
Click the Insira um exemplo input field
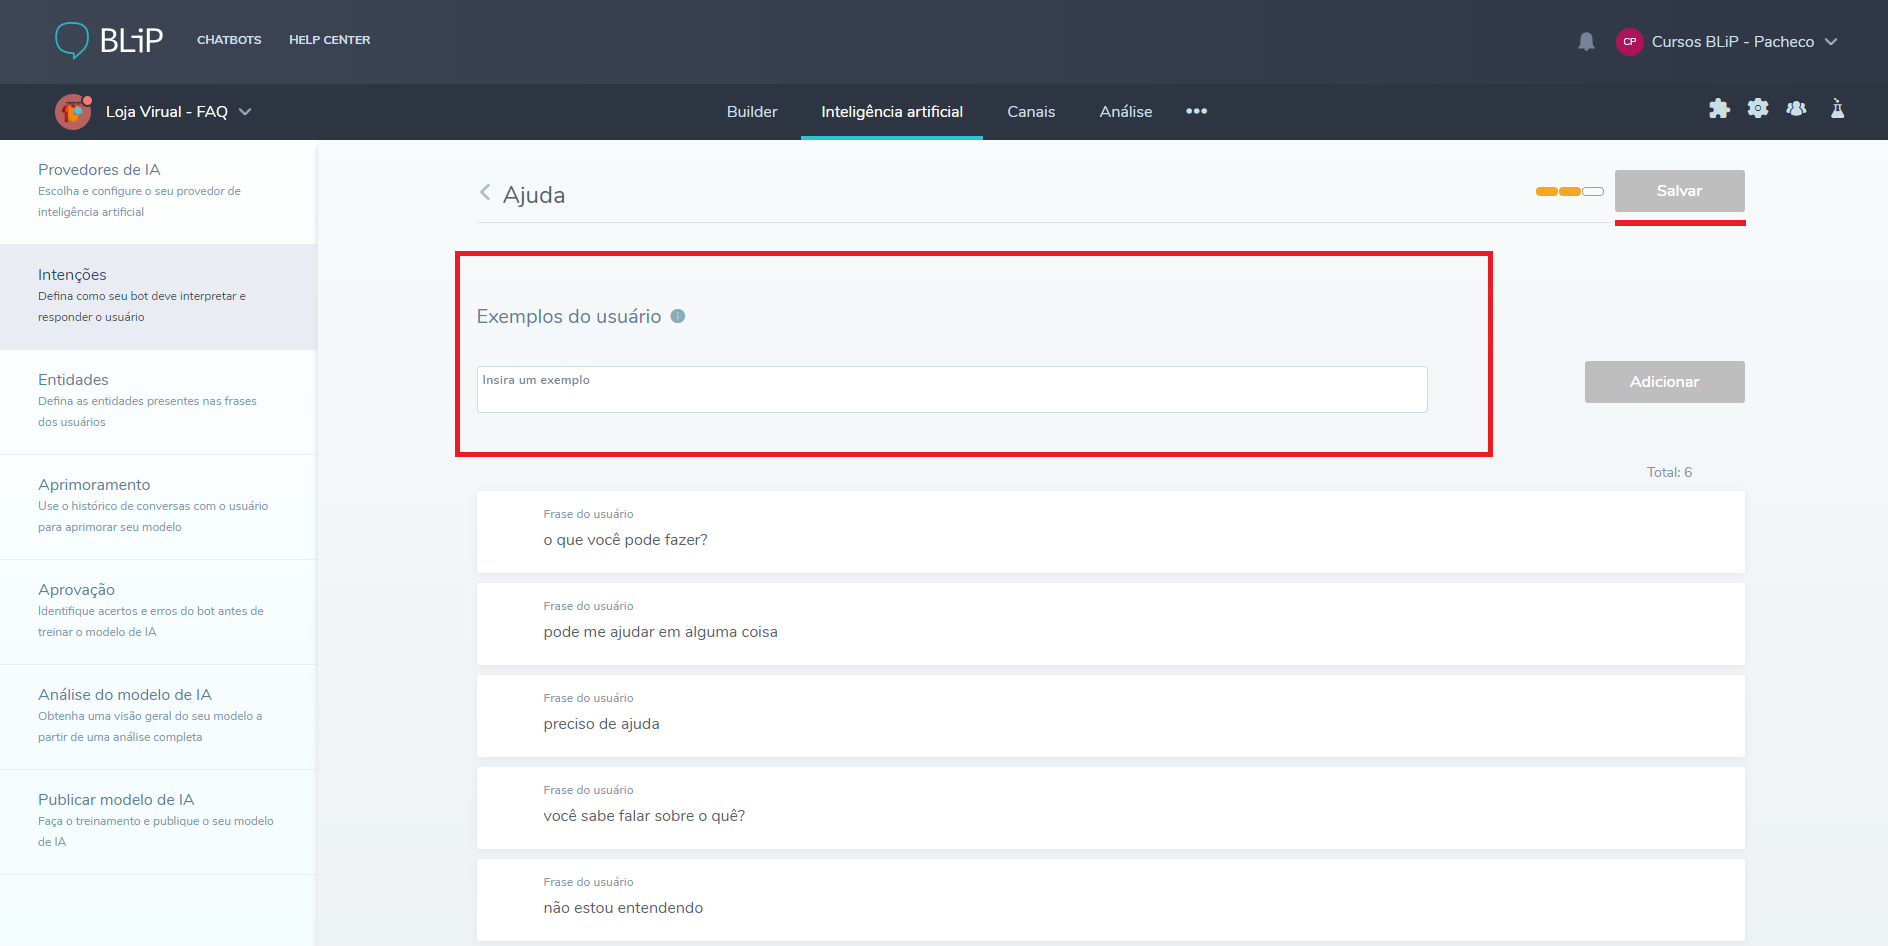951,389
